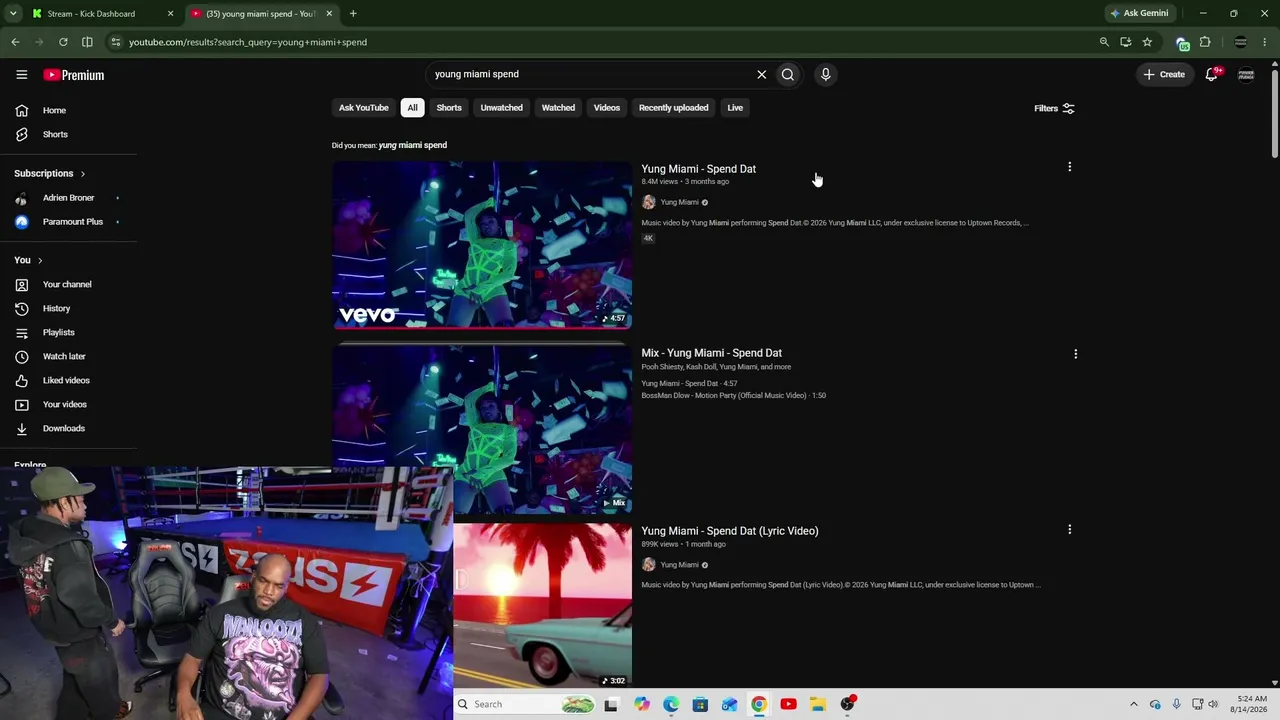Filter results by Watched chip
This screenshot has width=1280, height=720.
pos(558,108)
